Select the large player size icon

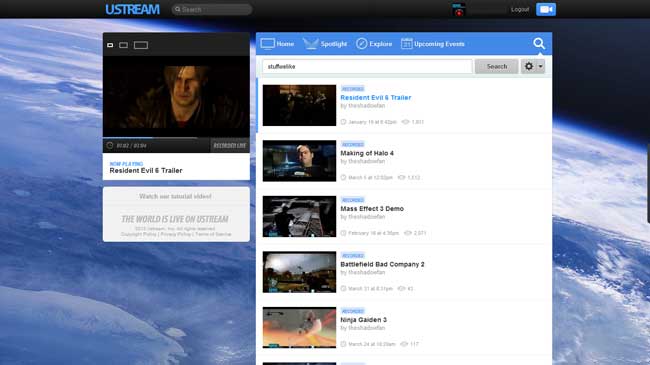click(141, 45)
